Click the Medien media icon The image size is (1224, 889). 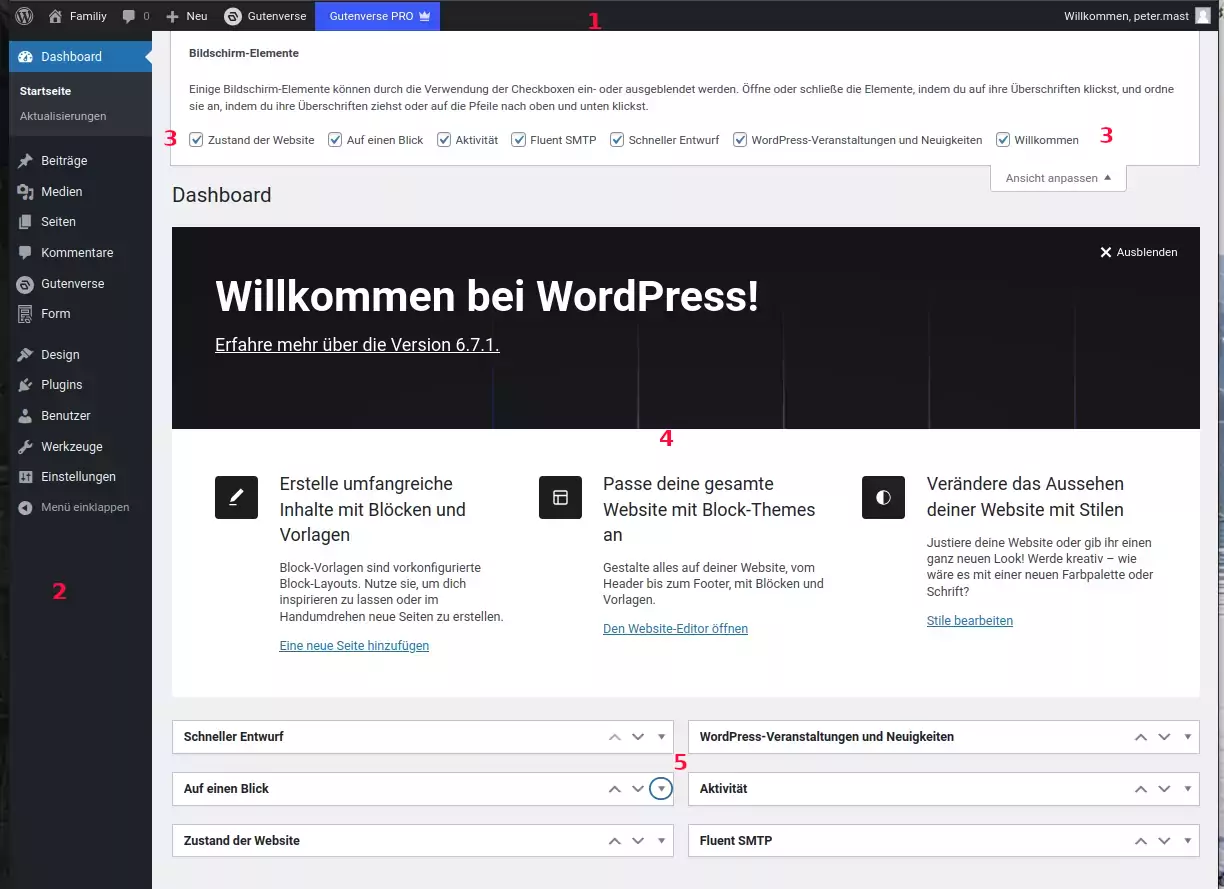pos(26,192)
